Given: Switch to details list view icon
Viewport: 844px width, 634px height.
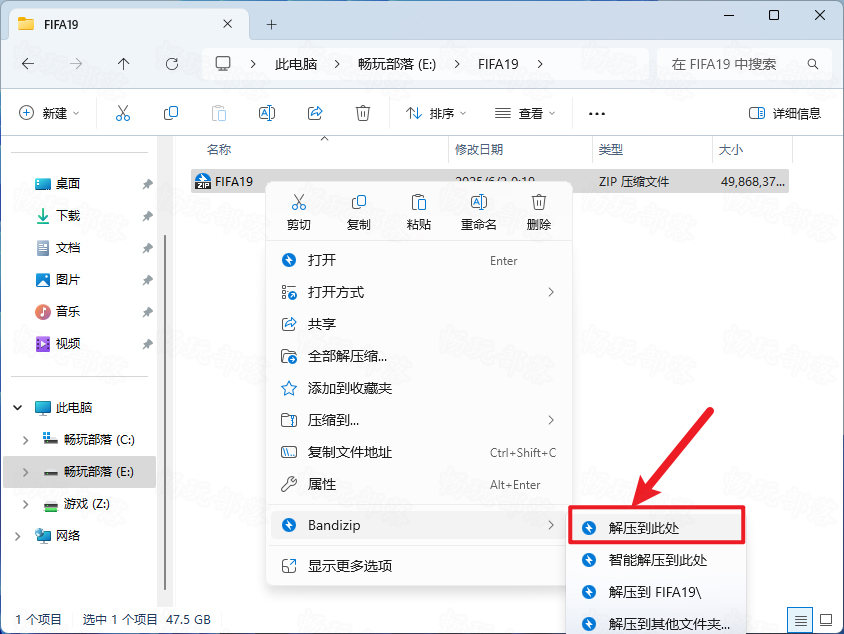Looking at the screenshot, I should (800, 621).
